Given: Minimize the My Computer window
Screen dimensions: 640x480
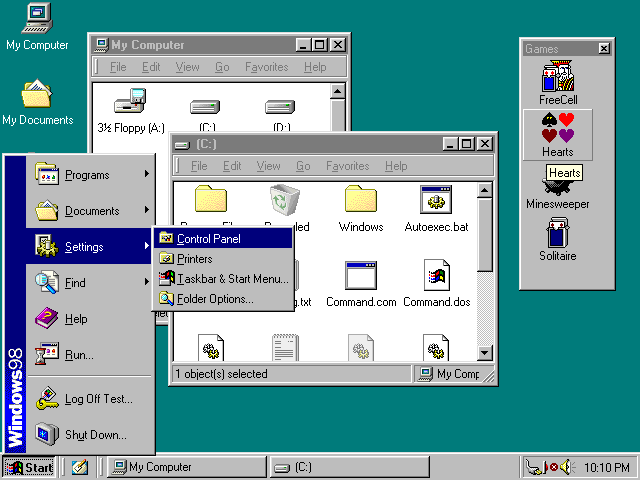Looking at the screenshot, I should pos(303,44).
